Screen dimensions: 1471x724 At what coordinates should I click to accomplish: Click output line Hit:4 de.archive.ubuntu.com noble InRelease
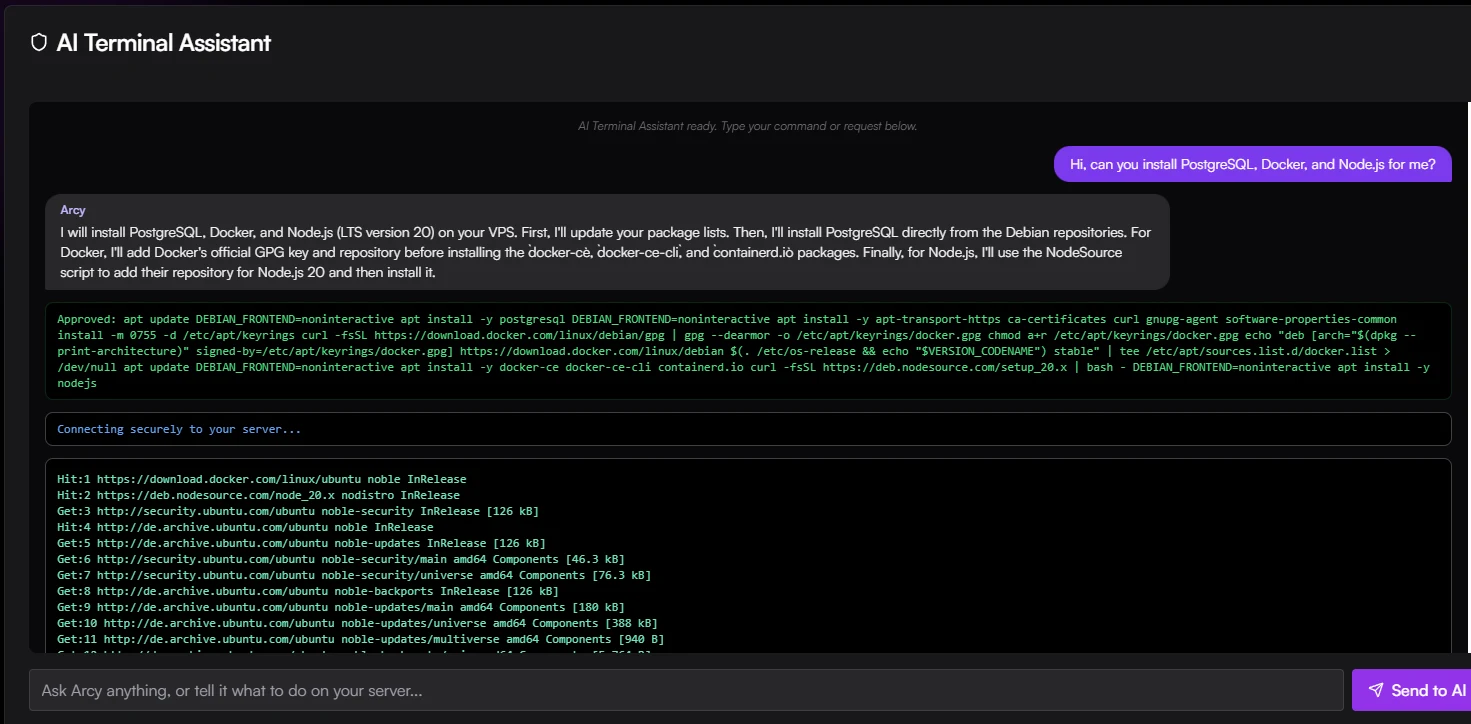click(x=245, y=527)
